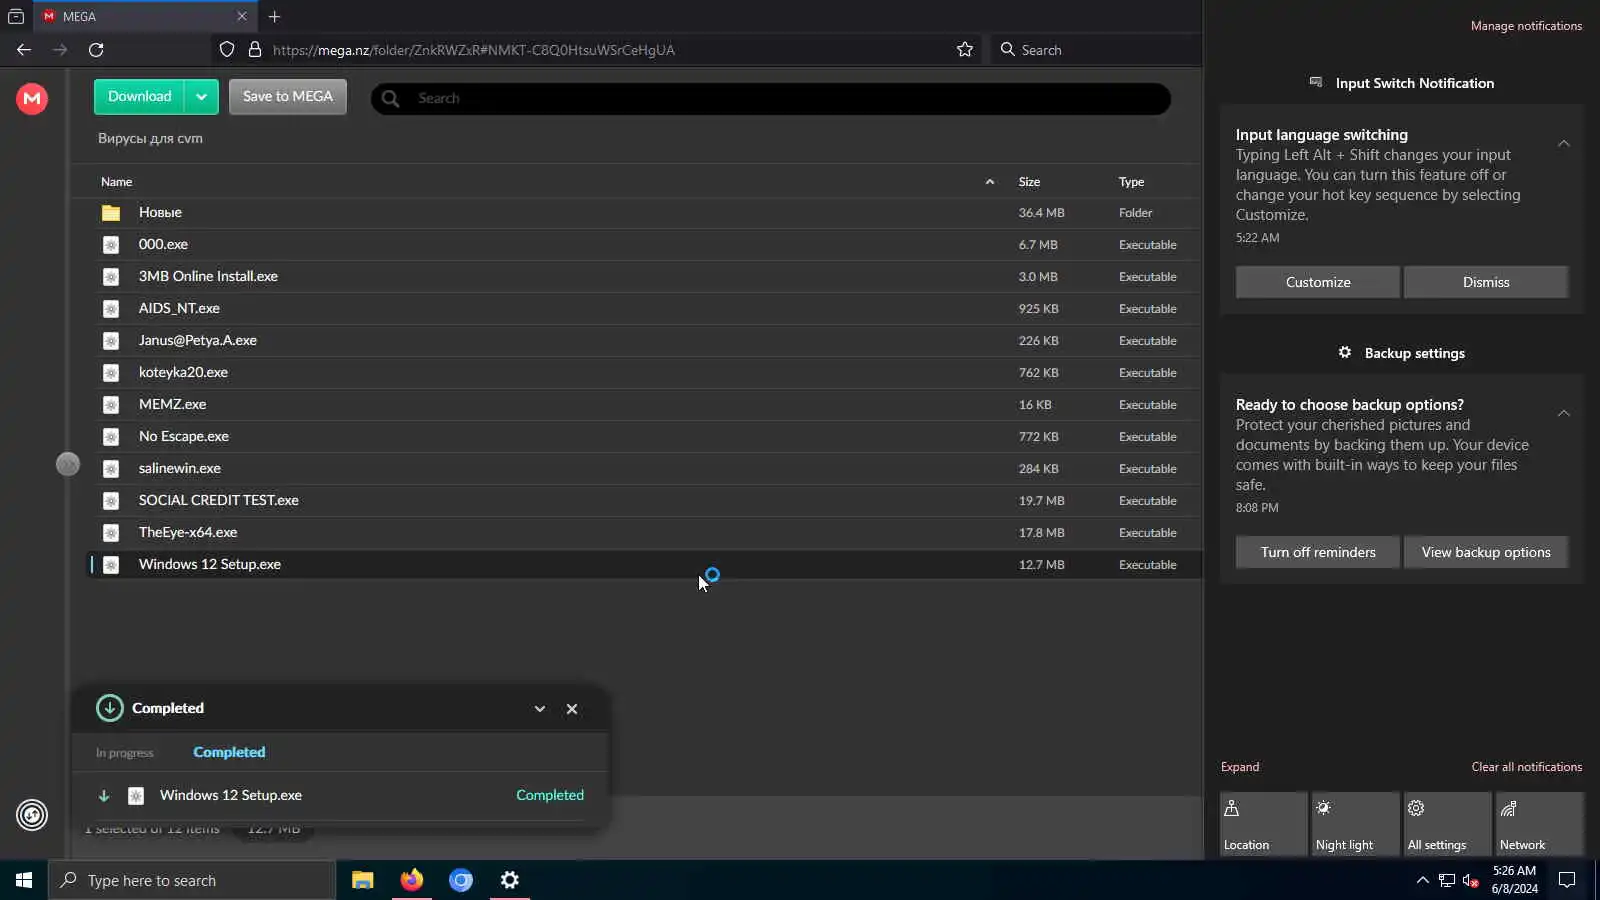Select the TheEye-x64.exe file
Viewport: 1600px width, 900px height.
coord(645,533)
